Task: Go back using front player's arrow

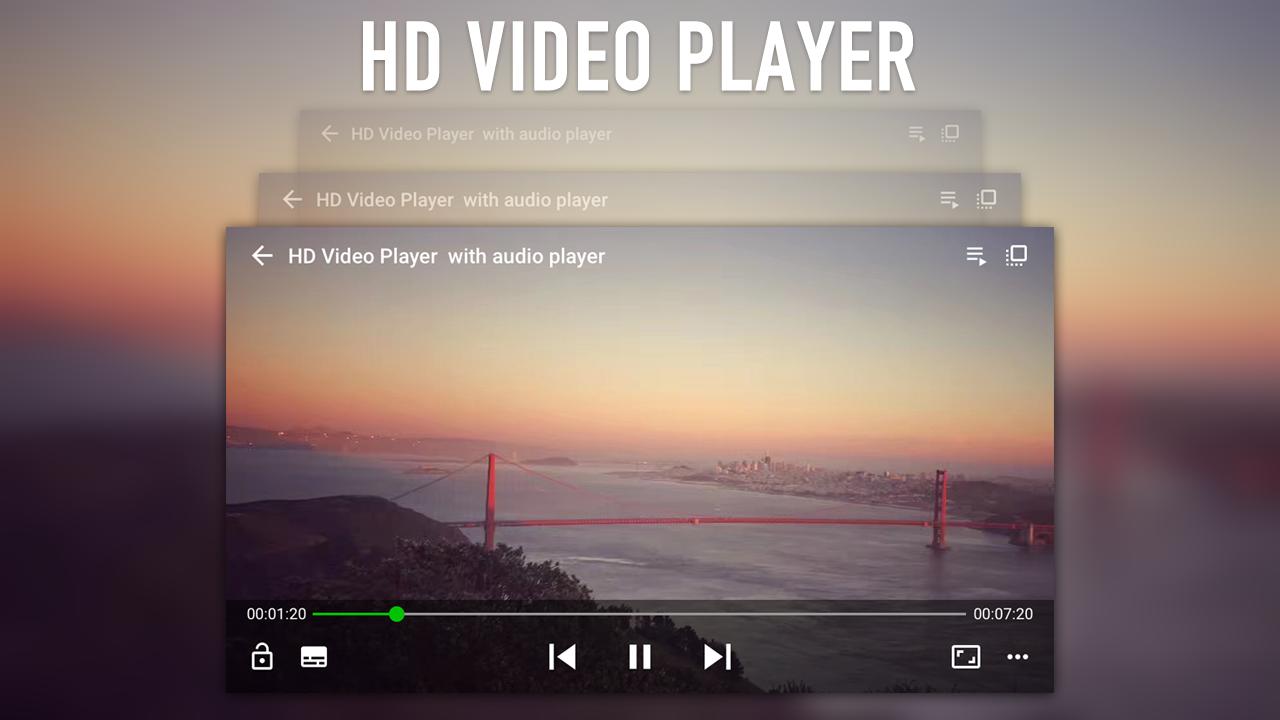Action: (x=262, y=256)
